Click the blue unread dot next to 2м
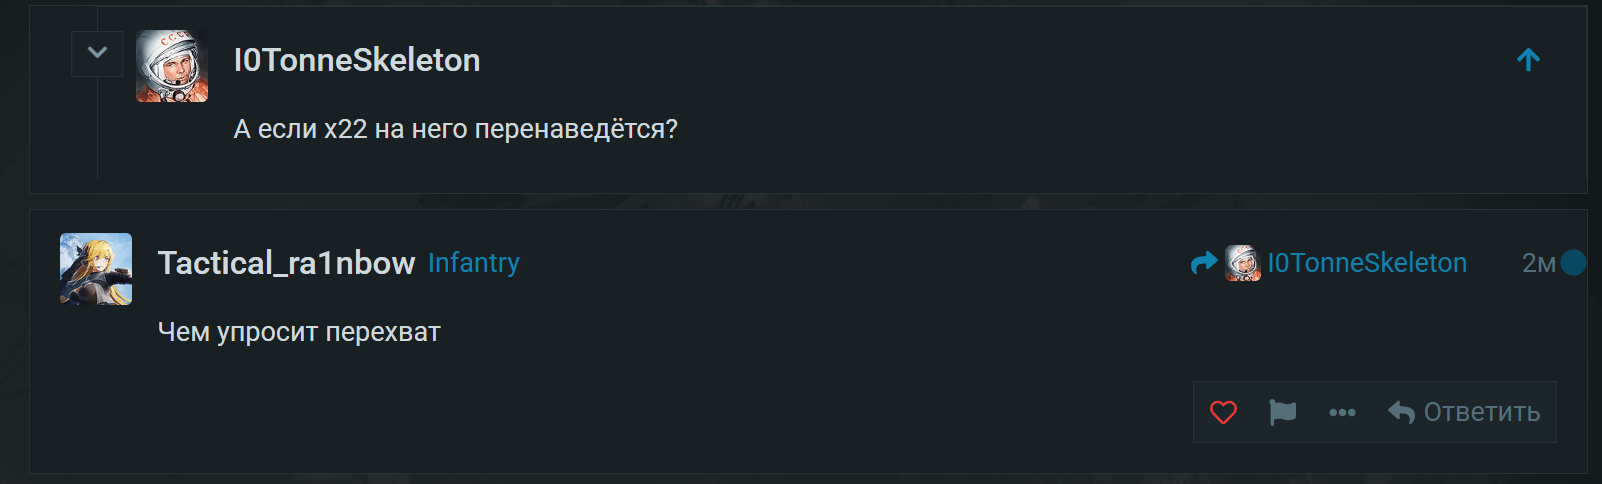1602x484 pixels. click(1573, 263)
